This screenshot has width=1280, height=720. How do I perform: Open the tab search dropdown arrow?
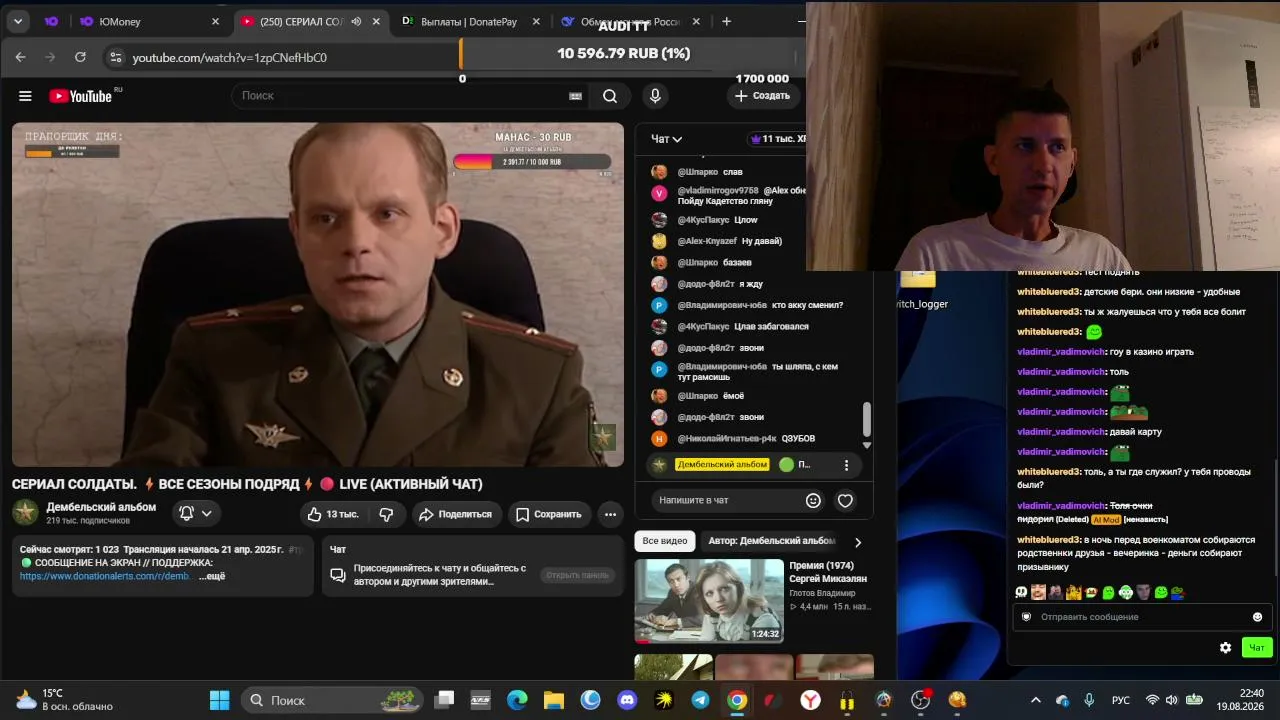[x=18, y=21]
